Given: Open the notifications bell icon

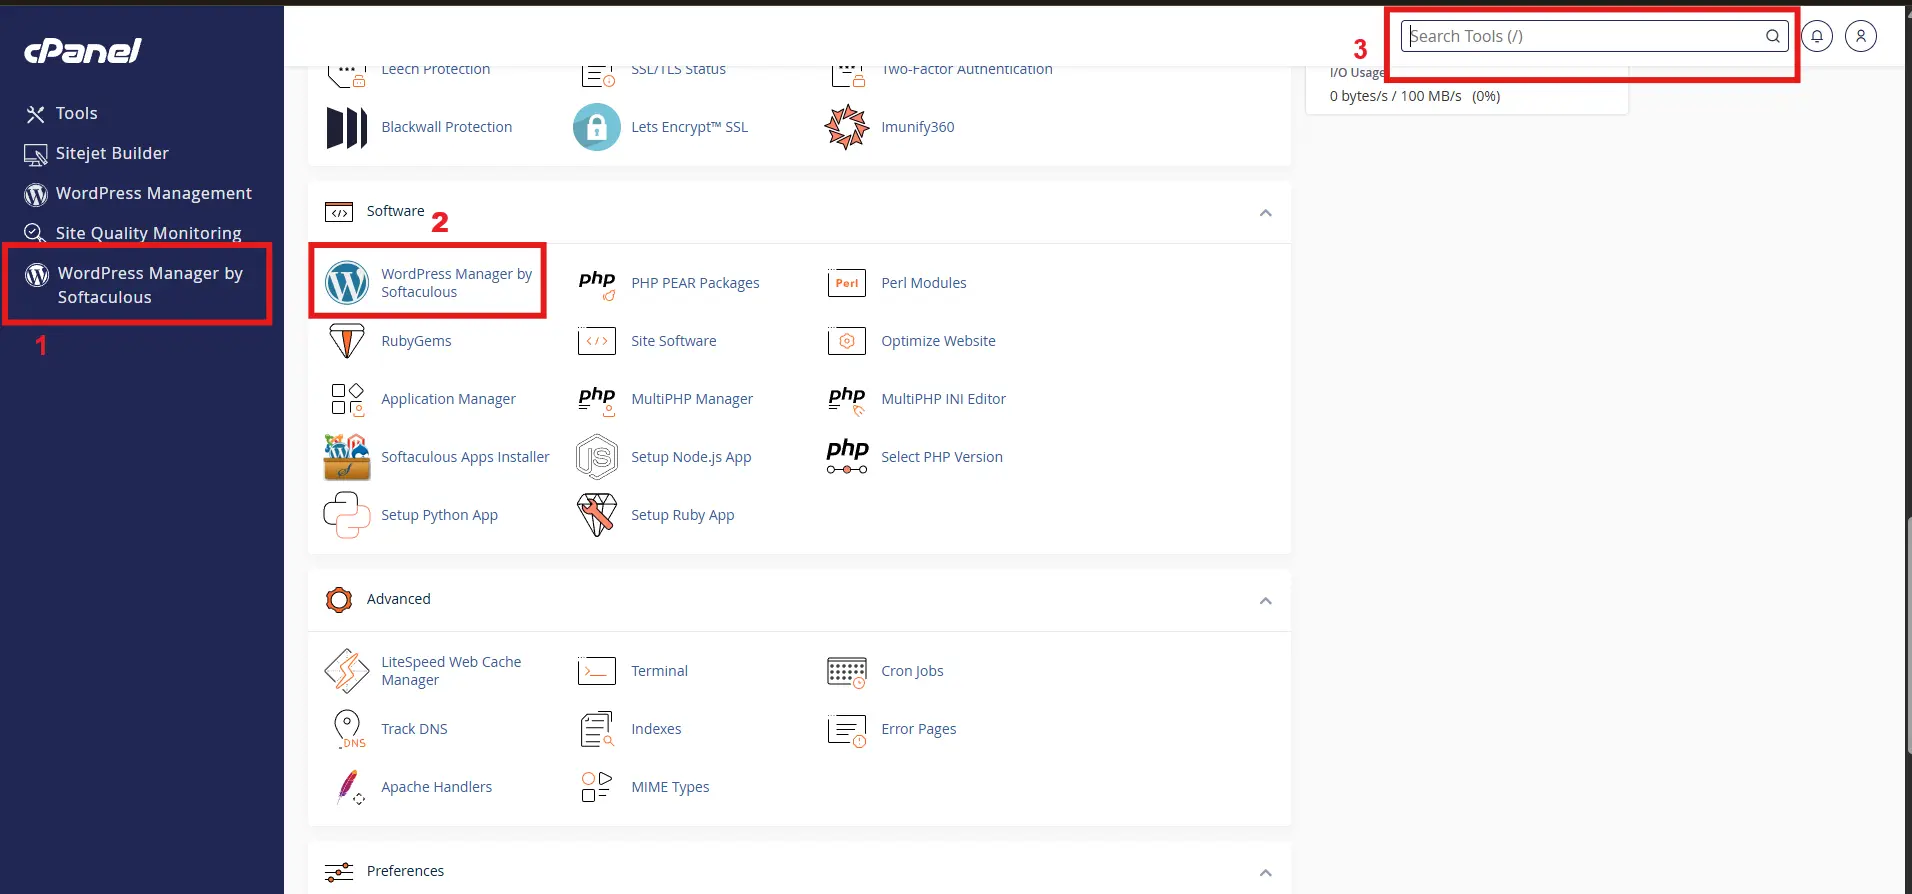Looking at the screenshot, I should click(x=1817, y=36).
